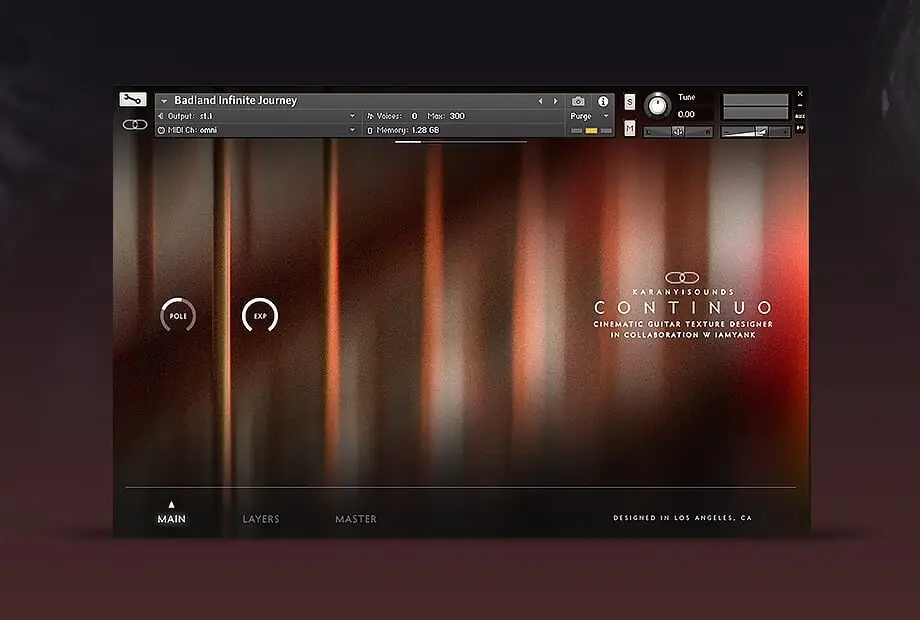The image size is (920, 620).
Task: Load next preset with right arrow
Action: click(x=556, y=101)
